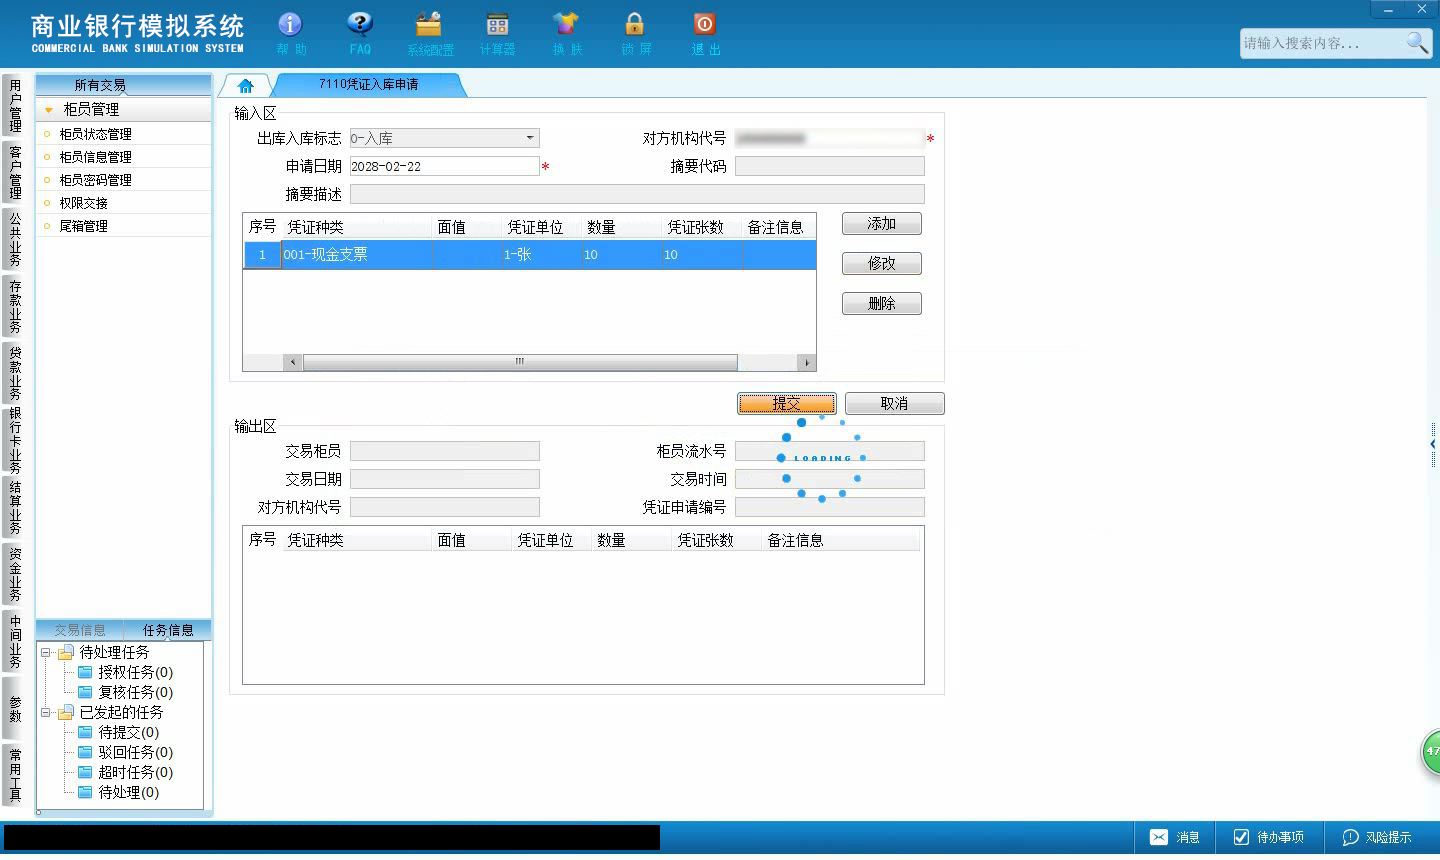Open the 帮助 help icon
The height and width of the screenshot is (860, 1440).
(x=290, y=32)
